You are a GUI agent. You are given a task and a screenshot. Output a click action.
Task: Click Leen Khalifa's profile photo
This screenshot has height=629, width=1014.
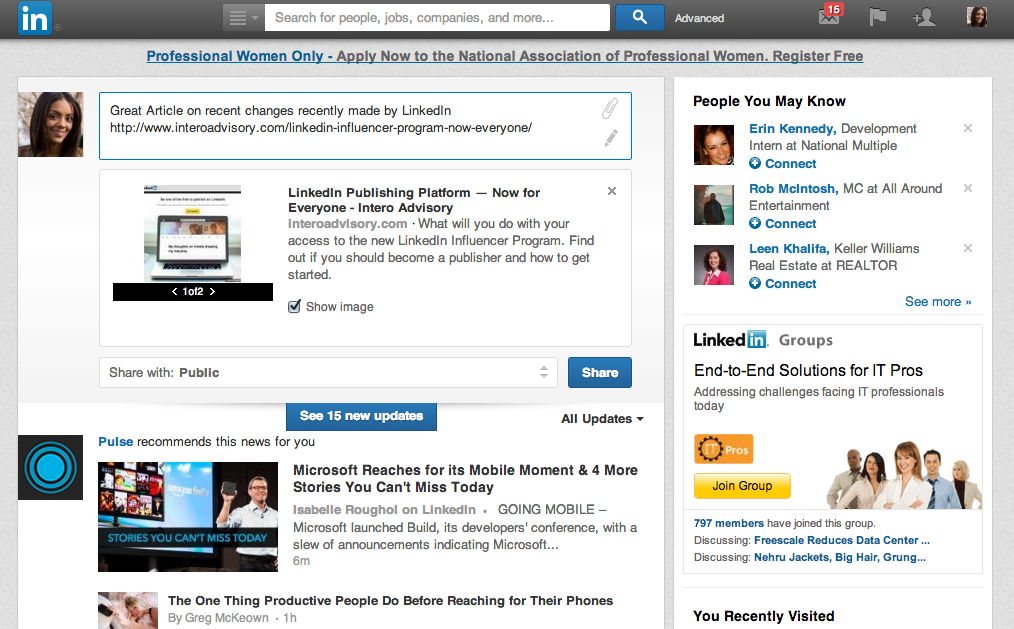click(x=714, y=265)
